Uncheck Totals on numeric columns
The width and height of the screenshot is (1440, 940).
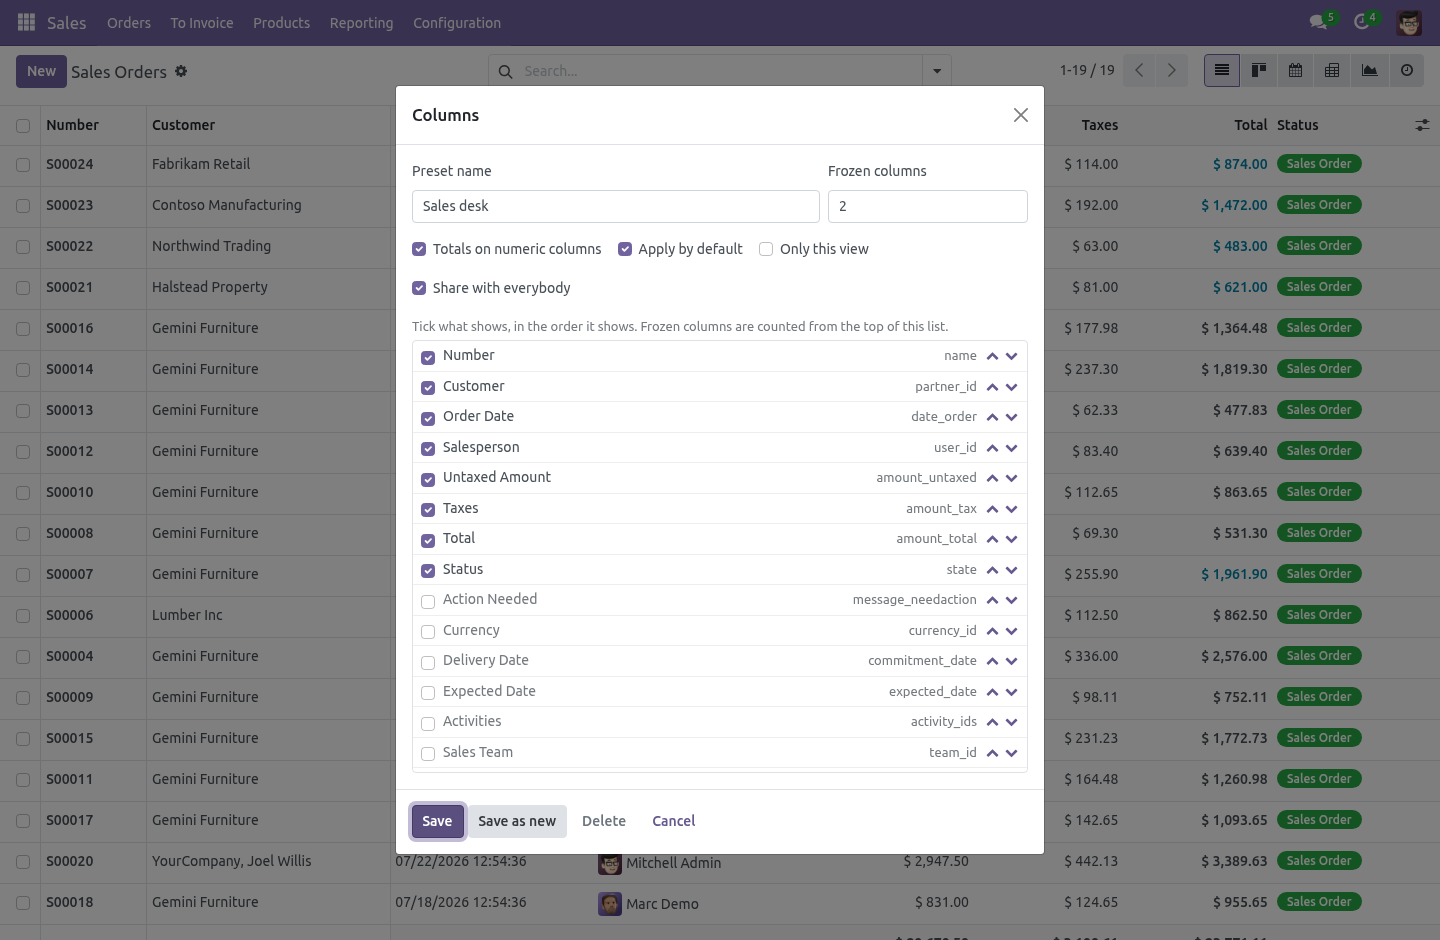click(x=419, y=249)
